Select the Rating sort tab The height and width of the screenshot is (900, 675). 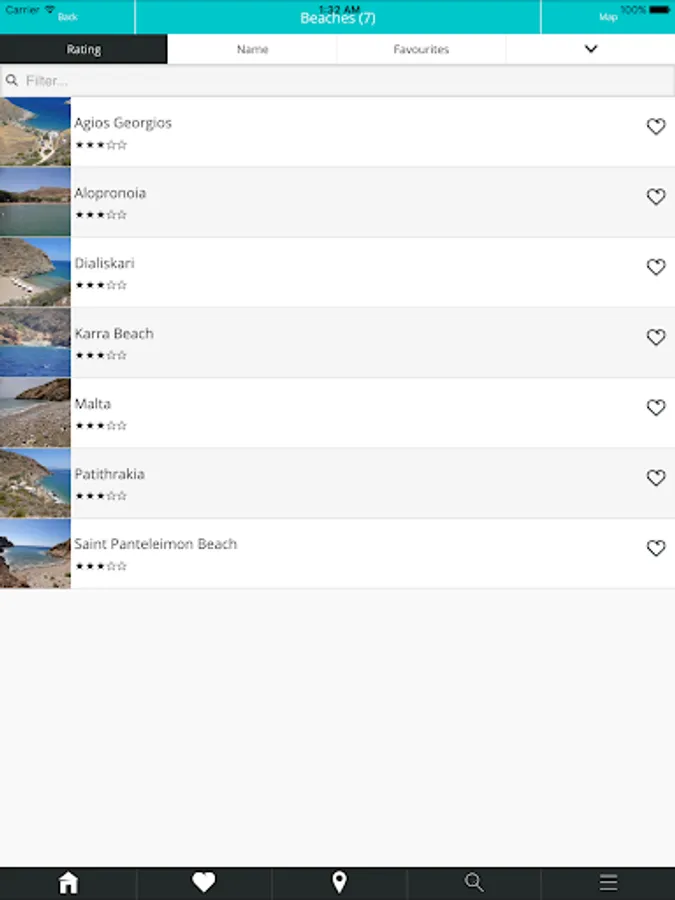tap(84, 49)
